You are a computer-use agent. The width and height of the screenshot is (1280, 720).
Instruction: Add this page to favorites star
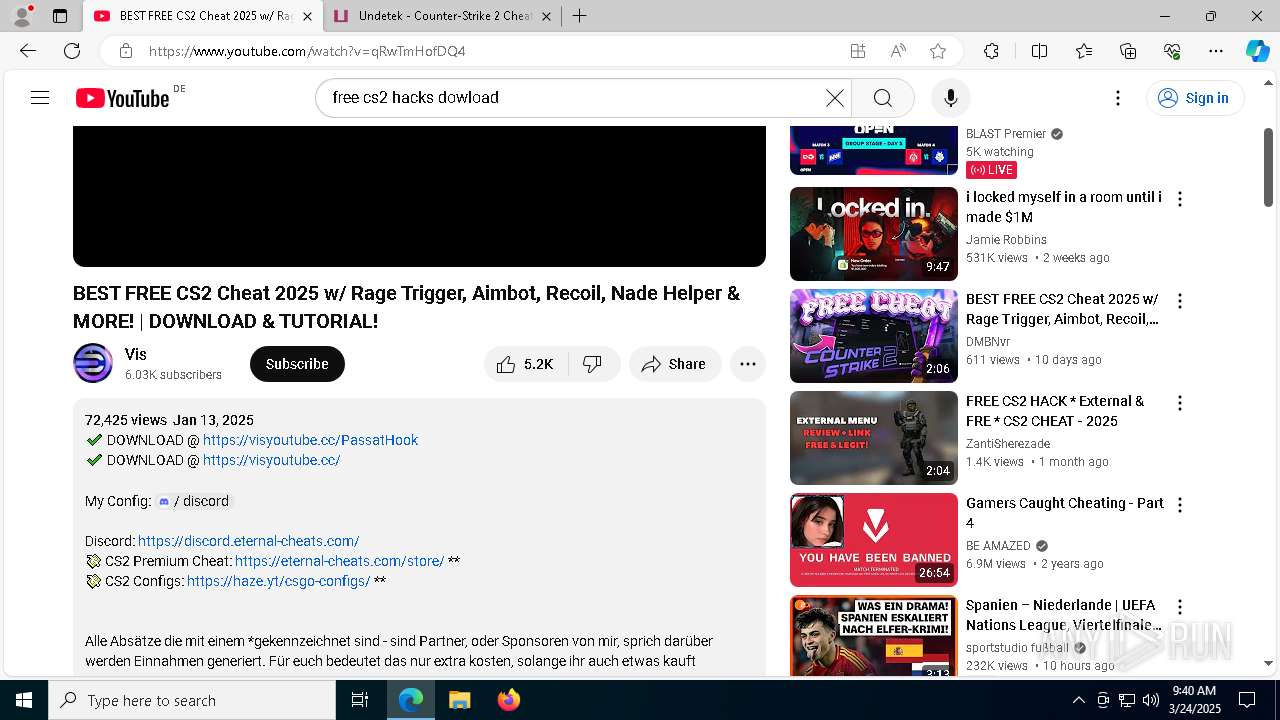coord(938,51)
